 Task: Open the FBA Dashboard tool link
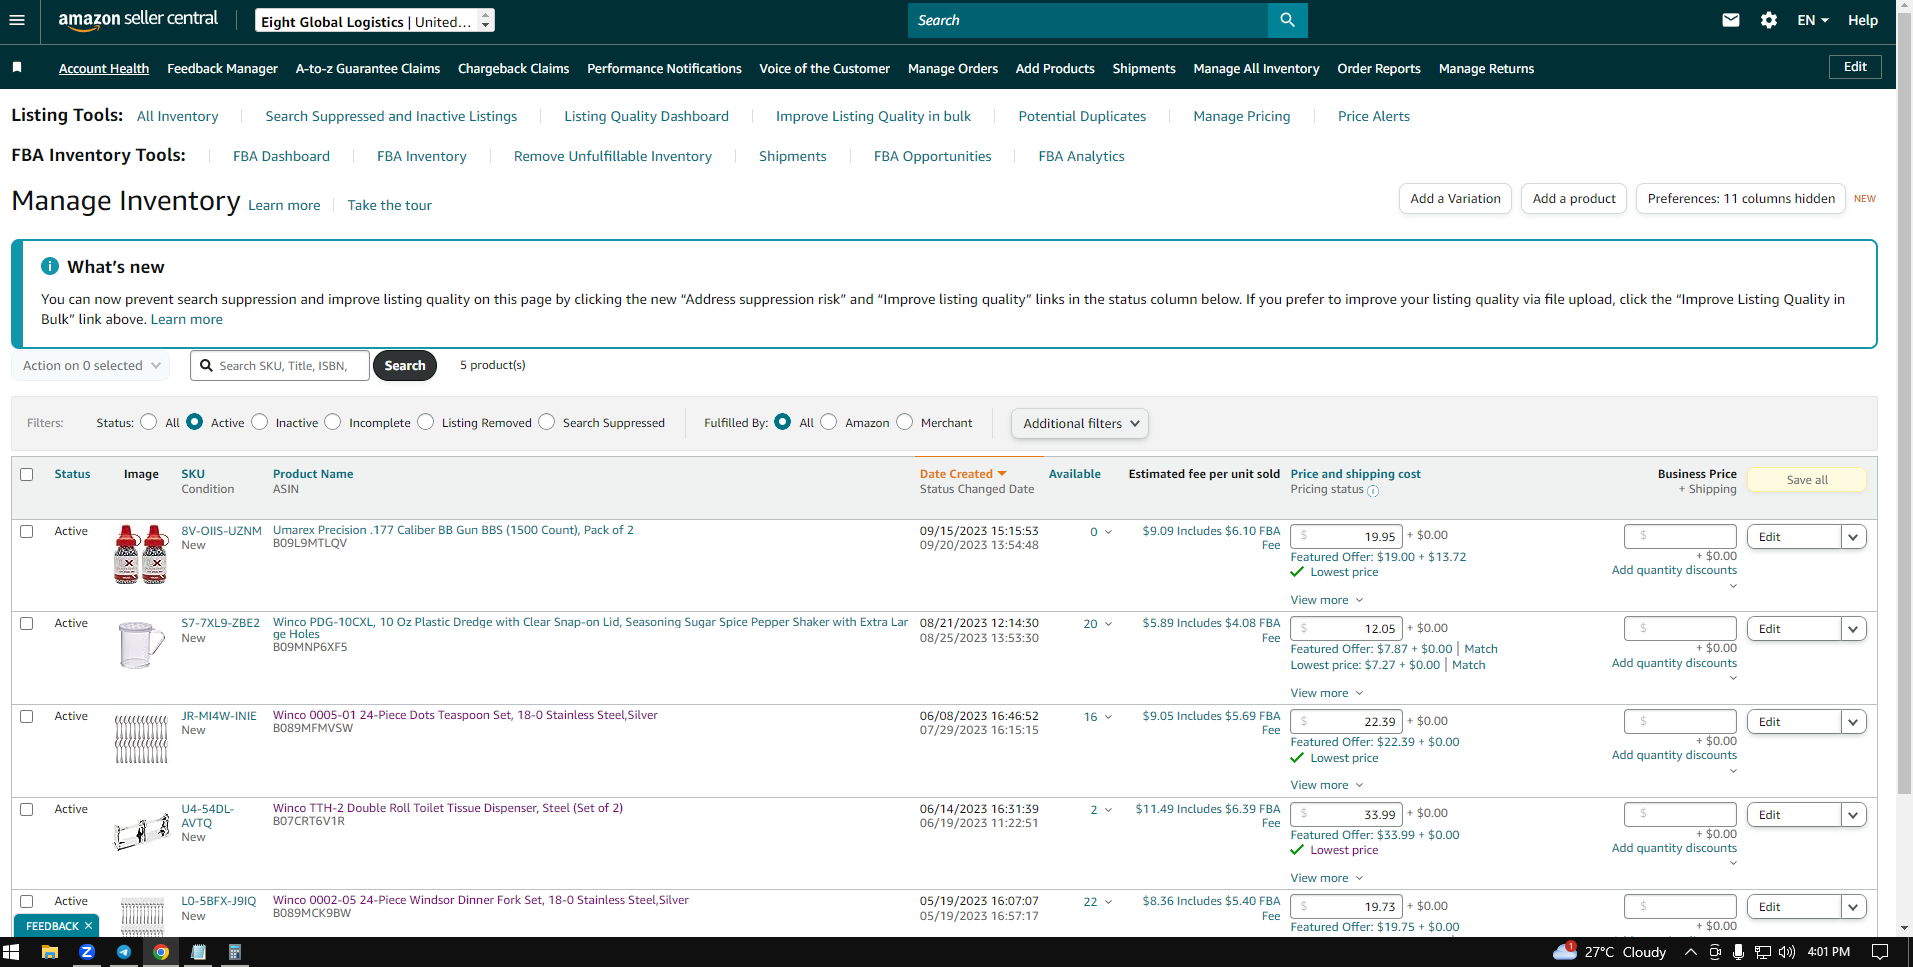[281, 156]
